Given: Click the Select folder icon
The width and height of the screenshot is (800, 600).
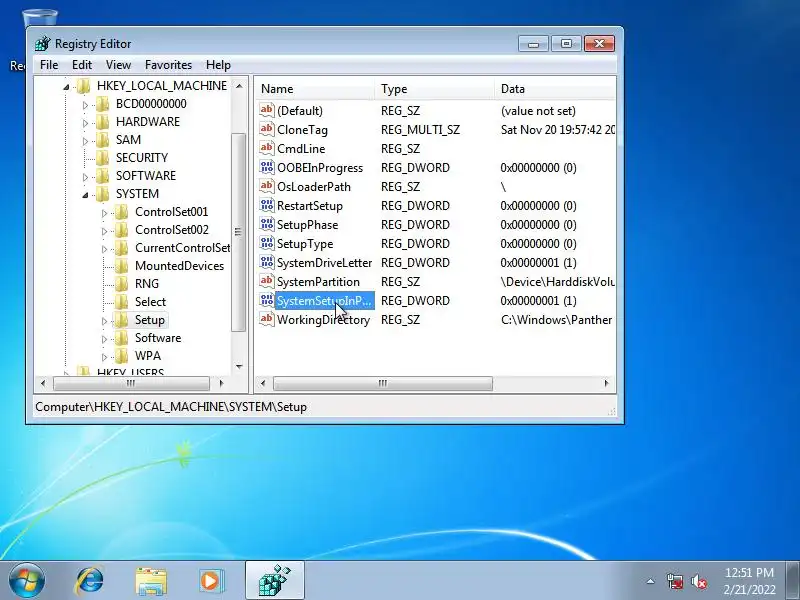Looking at the screenshot, I should (121, 302).
